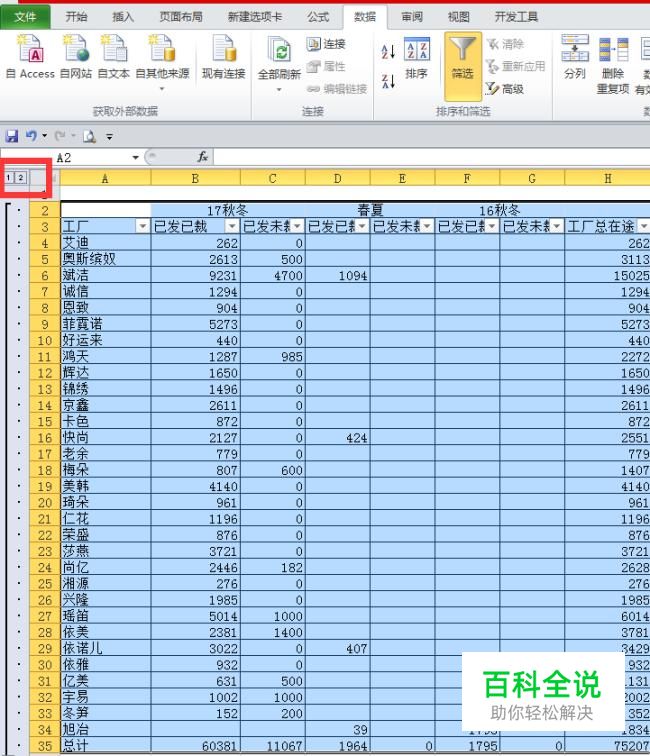
Task: Switch to the 开始 Home tab
Action: pos(76,17)
